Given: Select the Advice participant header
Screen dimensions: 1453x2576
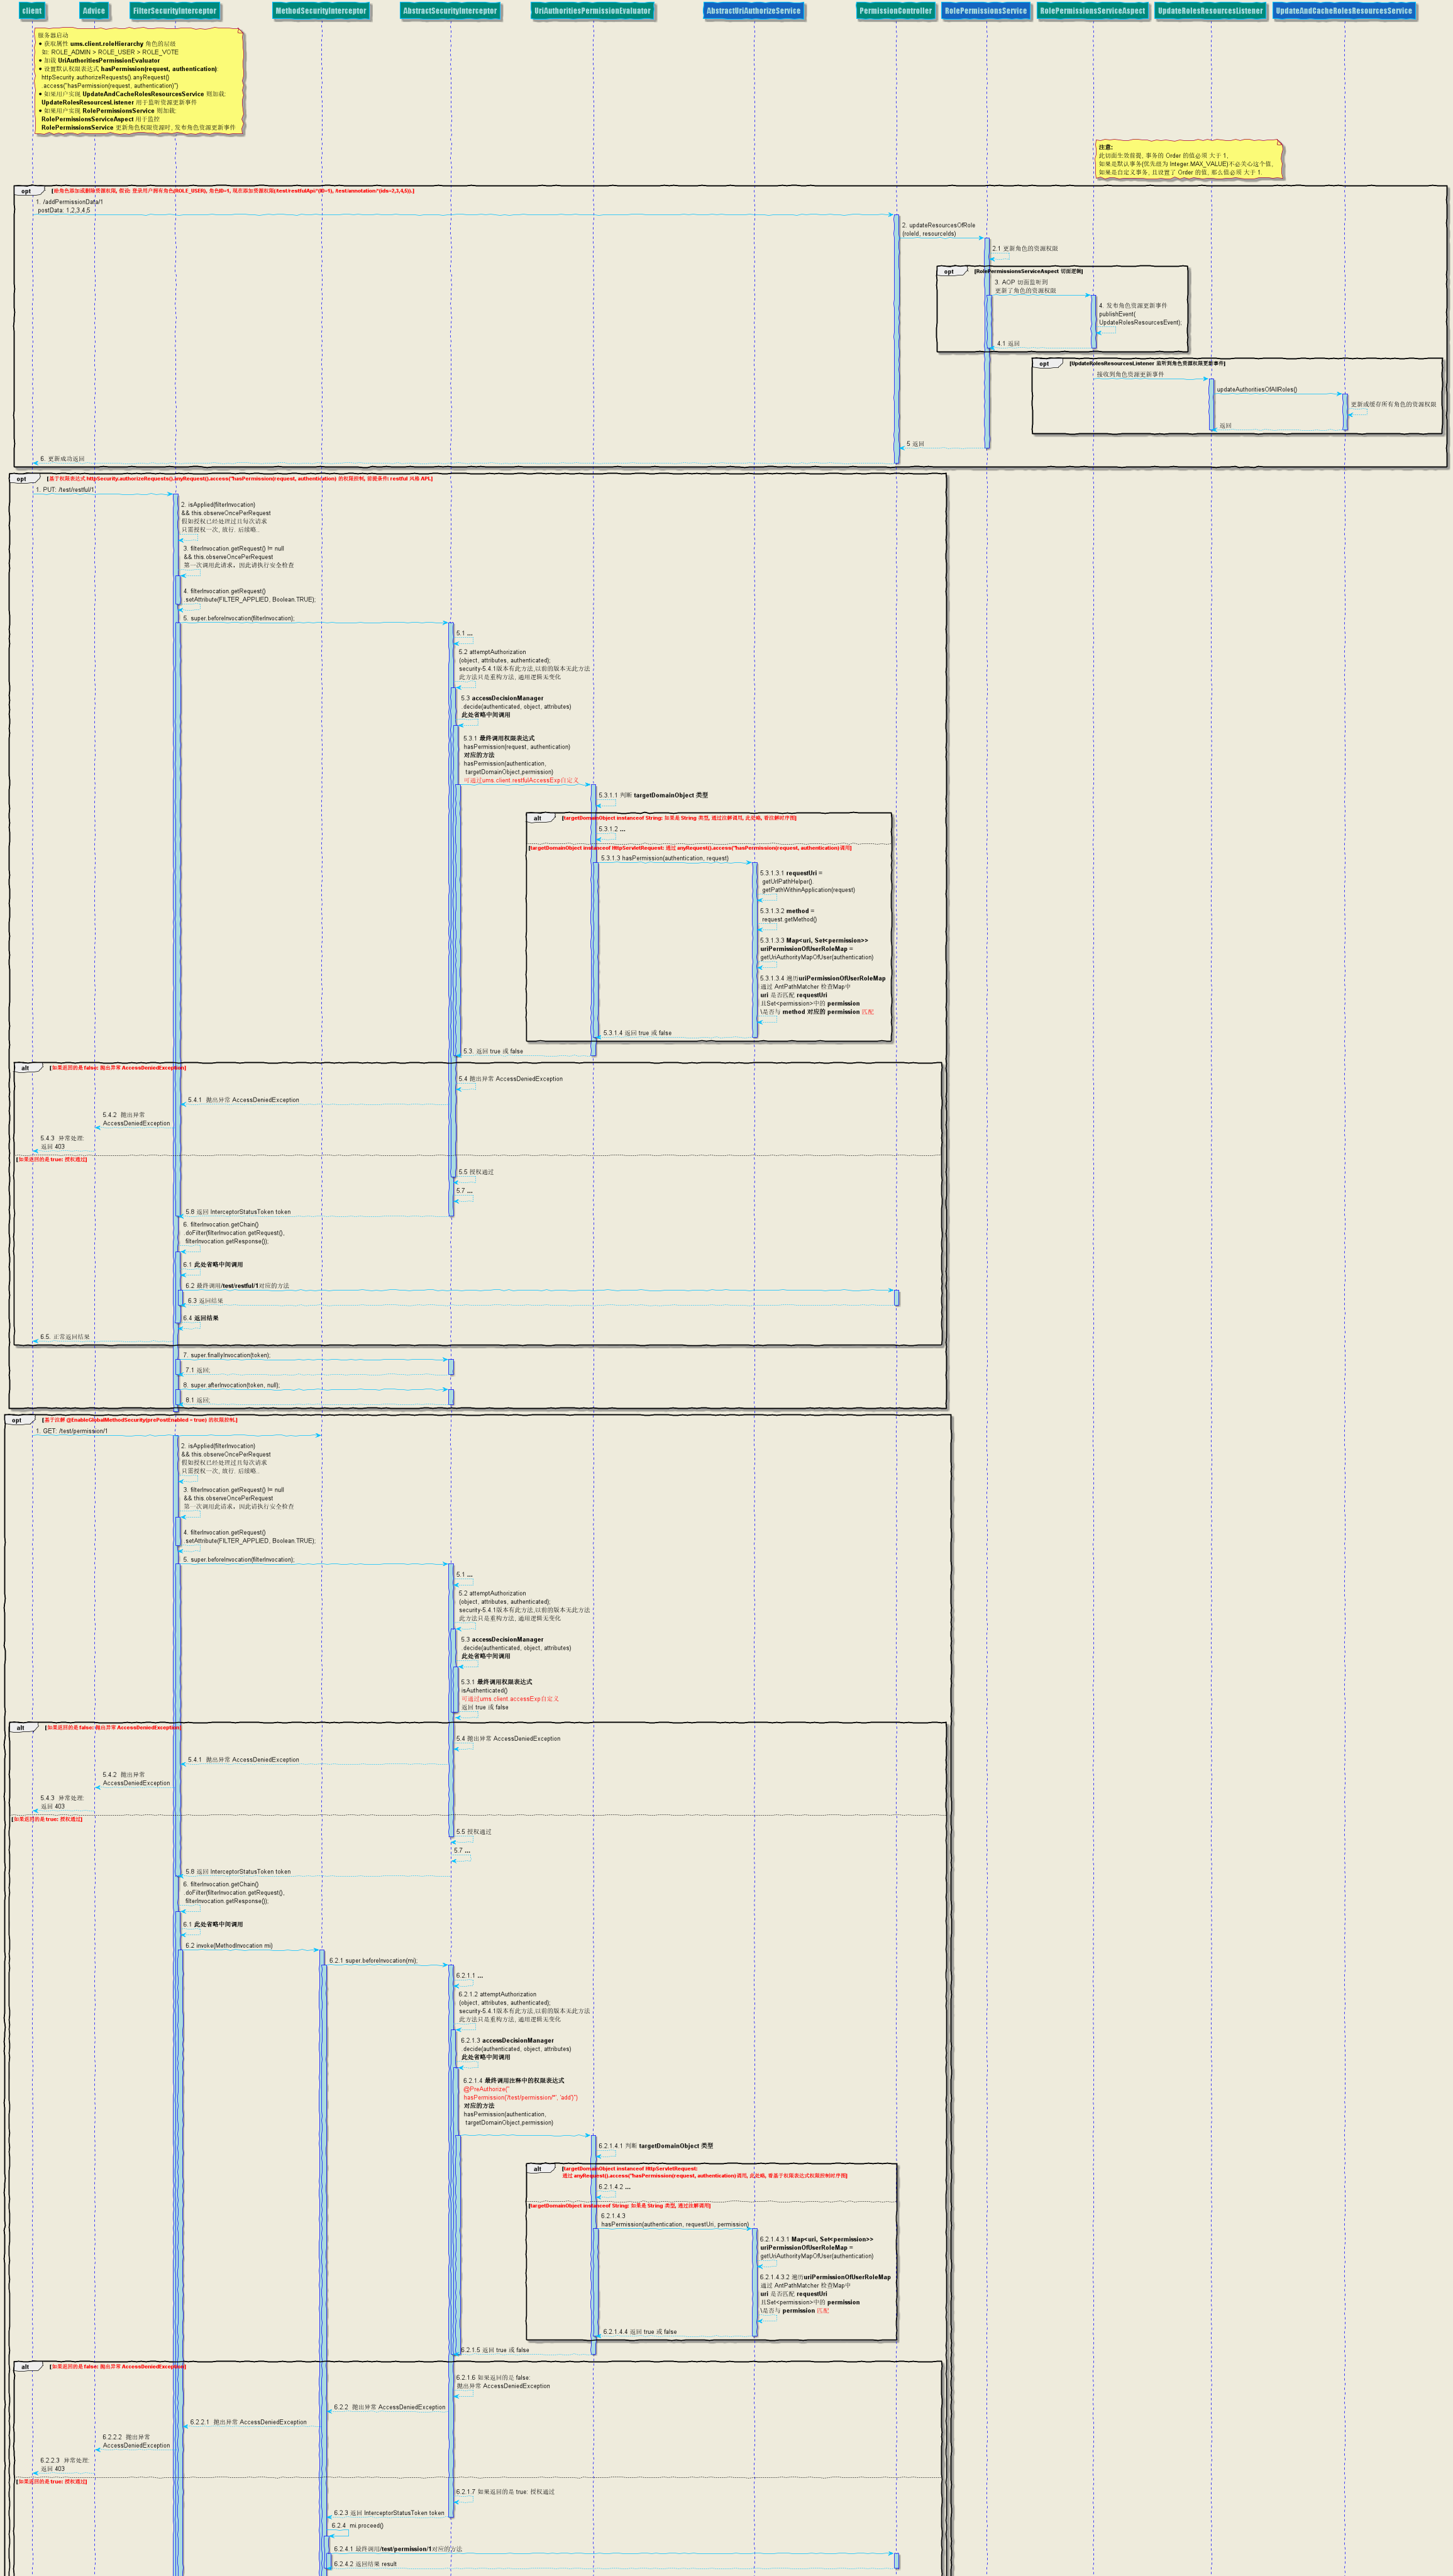Looking at the screenshot, I should tap(94, 11).
